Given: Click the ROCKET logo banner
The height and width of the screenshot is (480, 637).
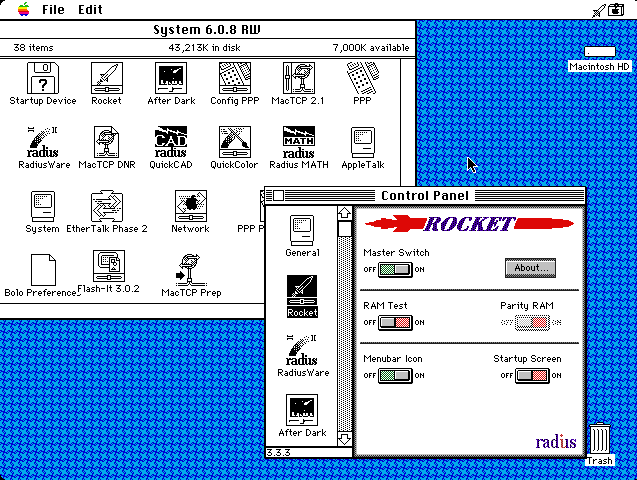Looking at the screenshot, I should 469,224.
